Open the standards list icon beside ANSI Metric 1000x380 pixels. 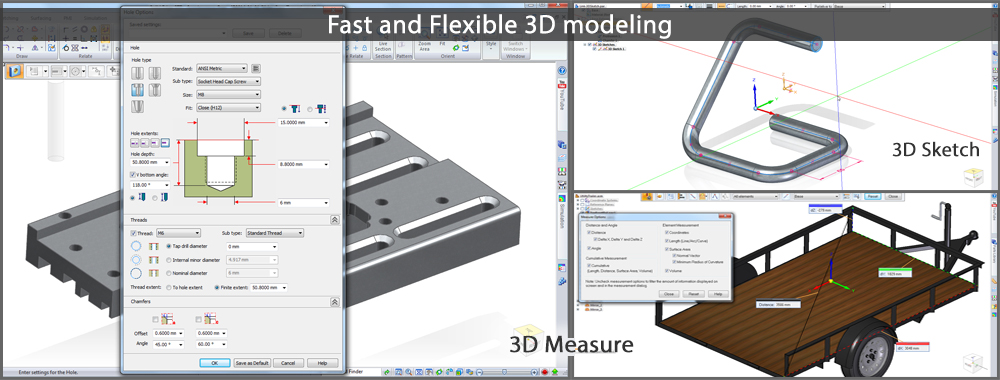point(256,68)
